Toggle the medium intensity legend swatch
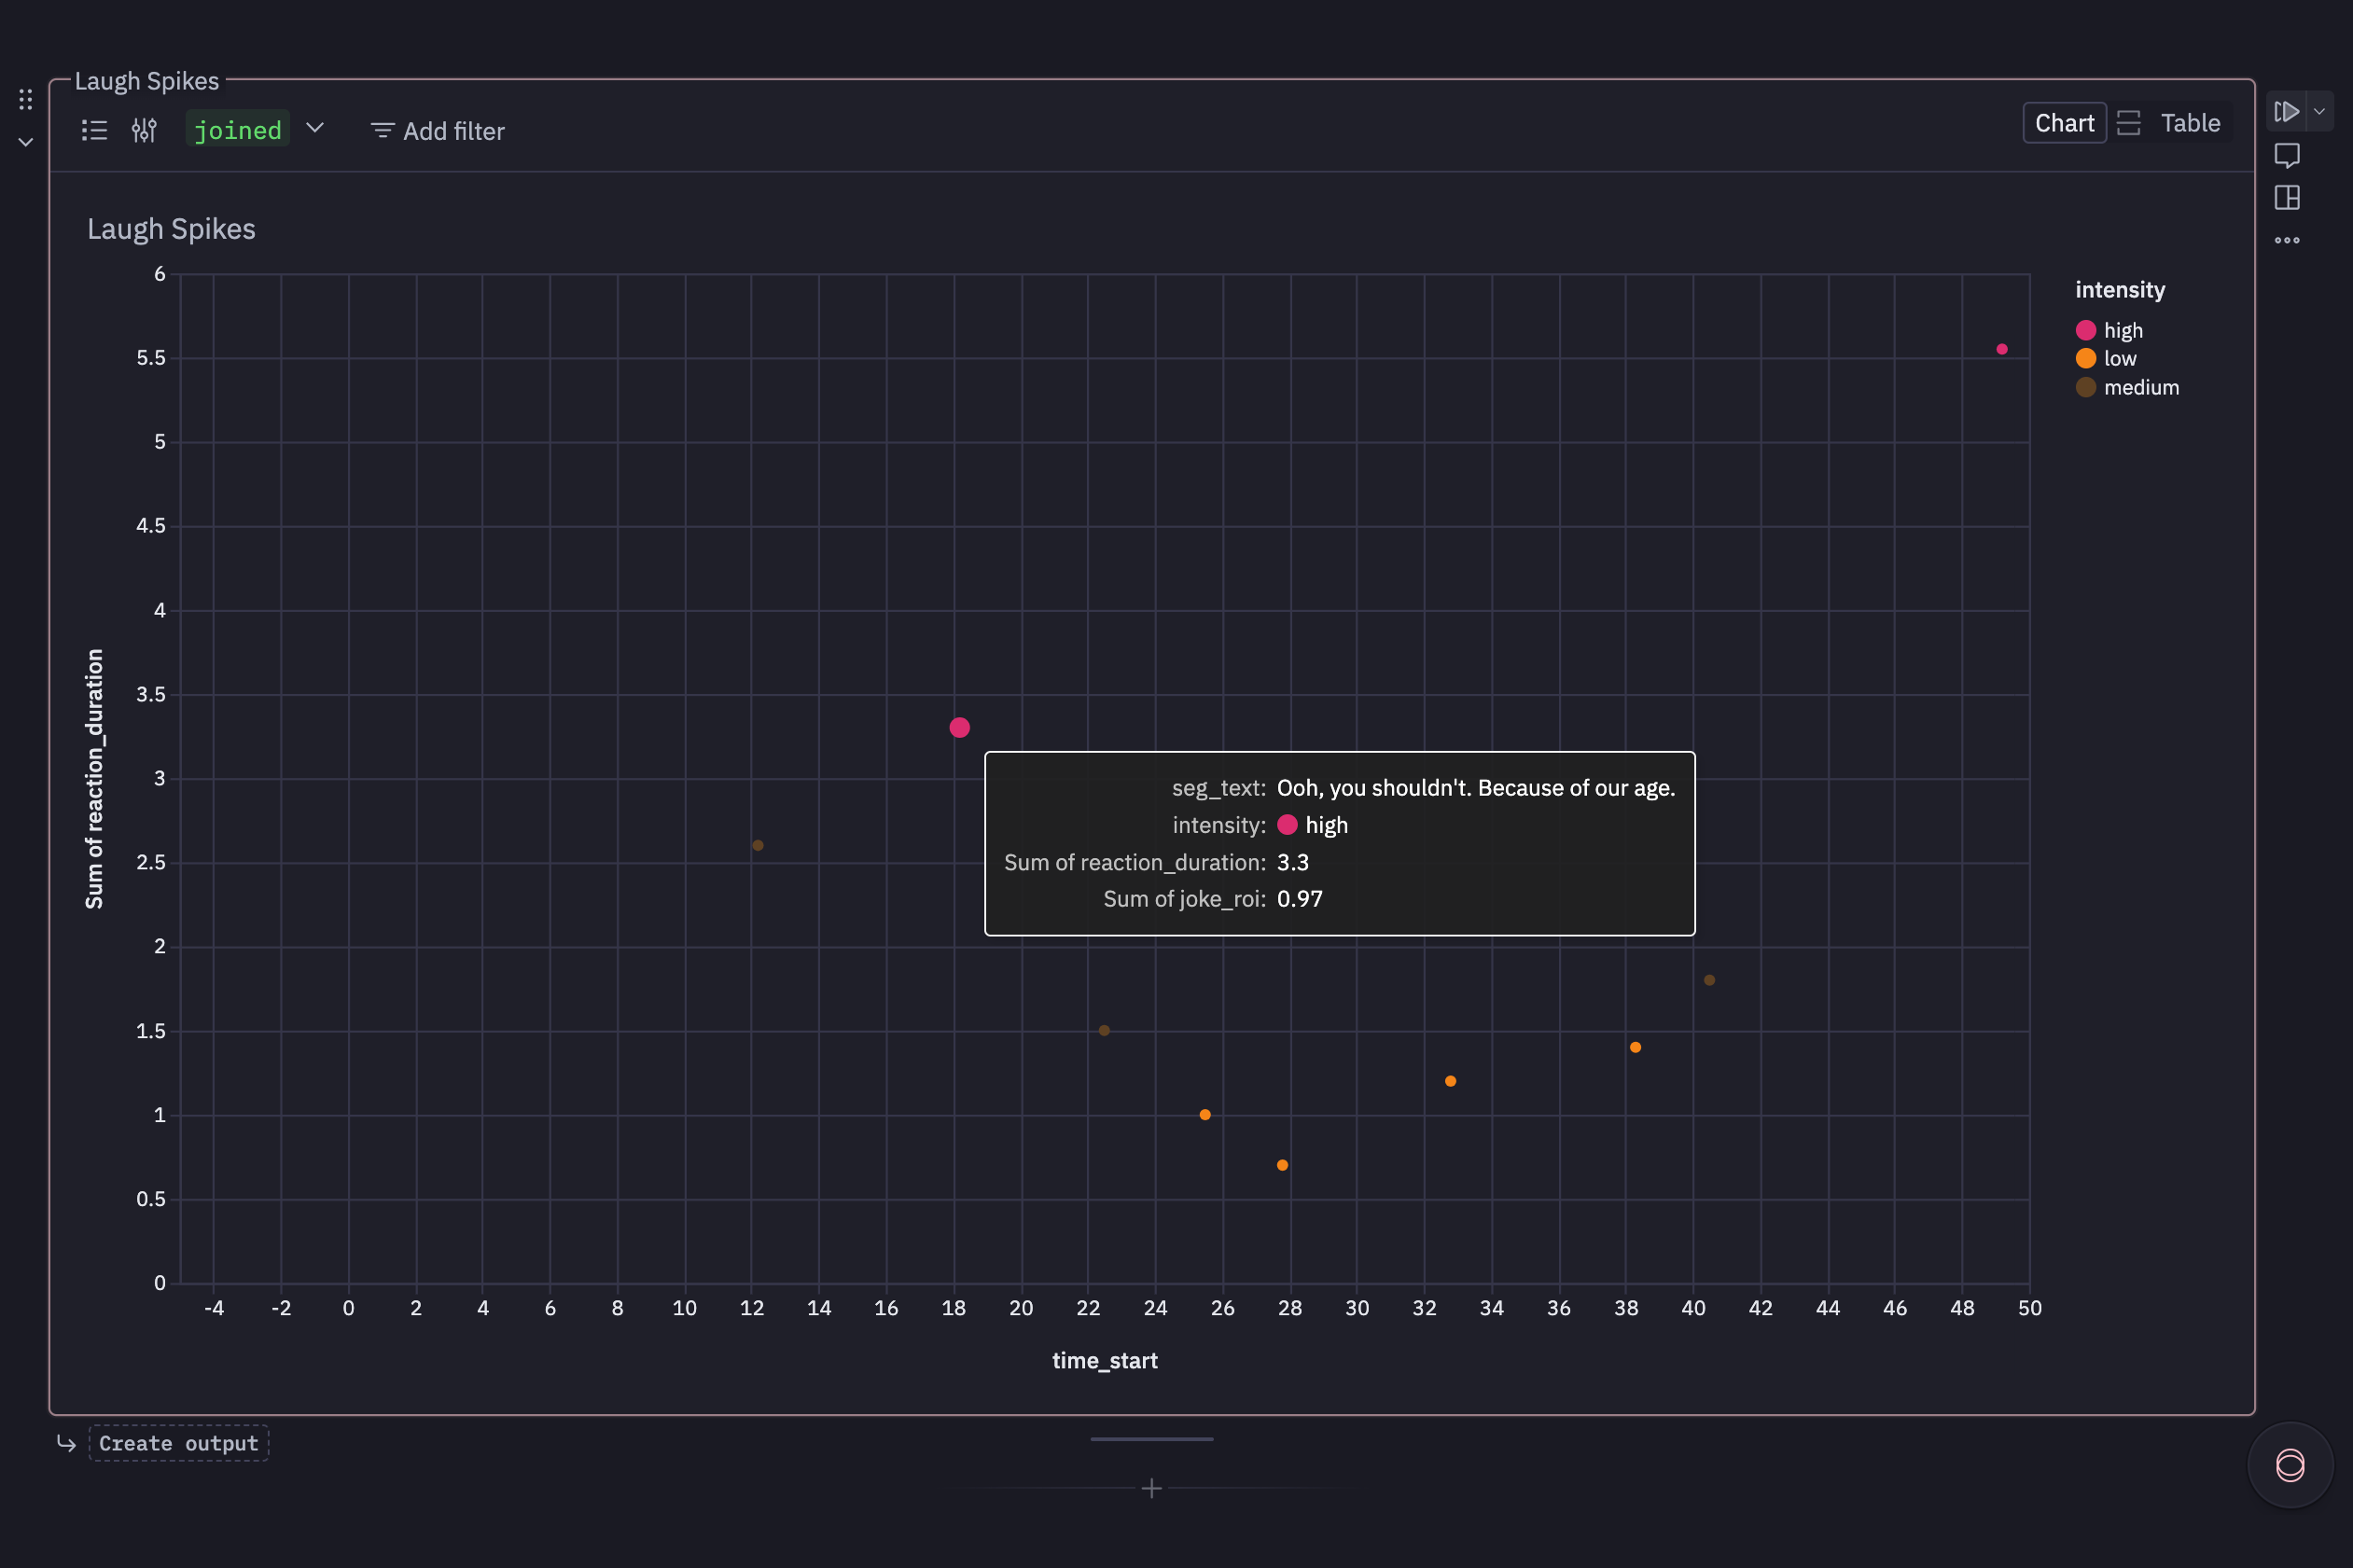This screenshot has height=1568, width=2353. (2086, 387)
